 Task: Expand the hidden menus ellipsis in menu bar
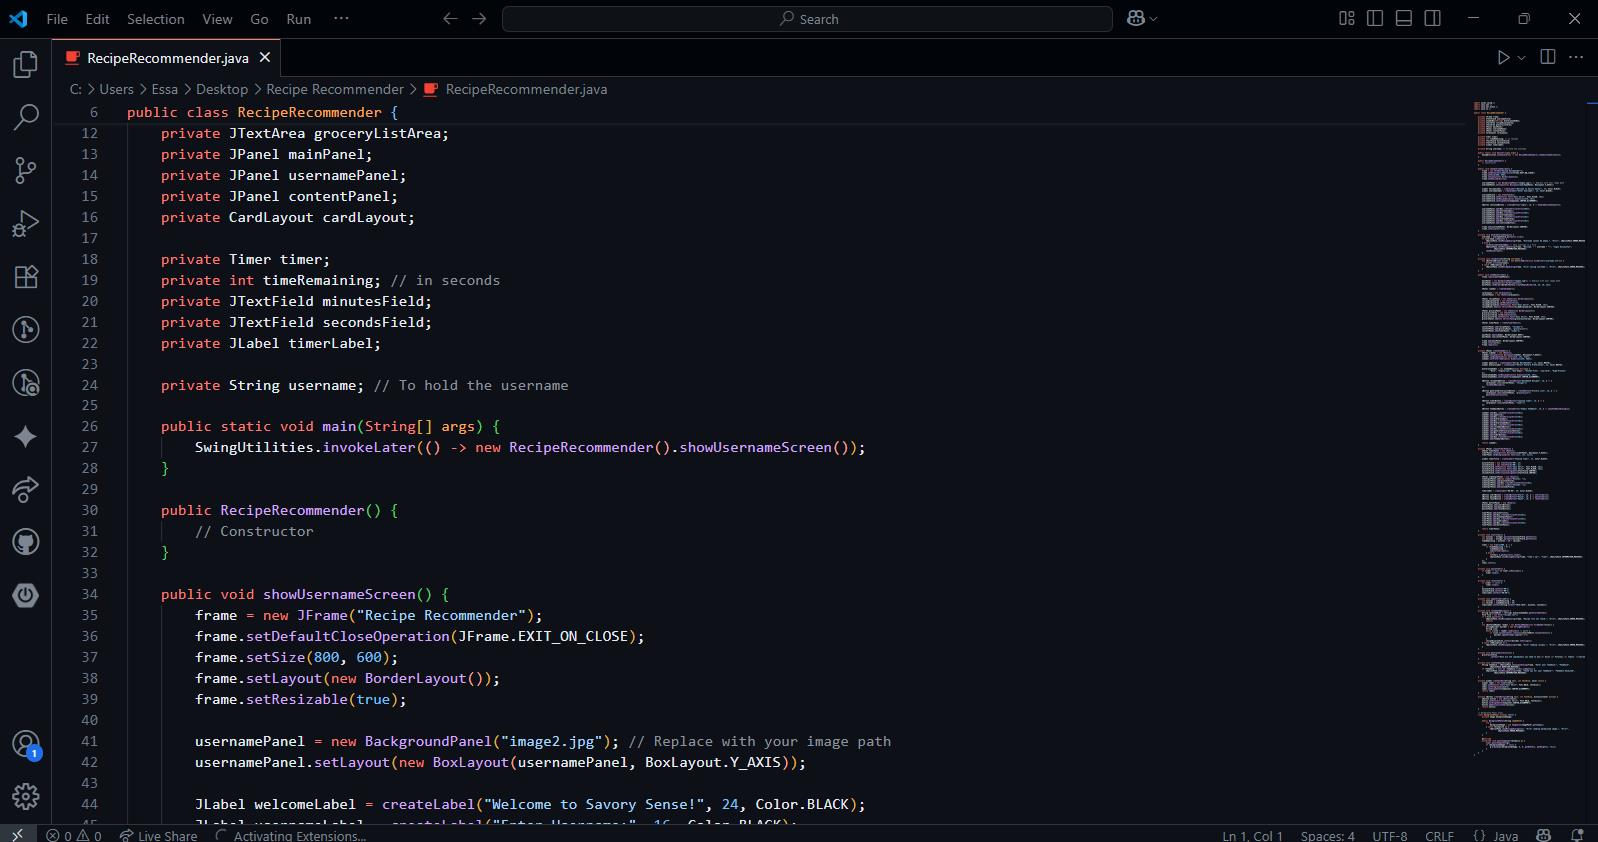[x=341, y=19]
